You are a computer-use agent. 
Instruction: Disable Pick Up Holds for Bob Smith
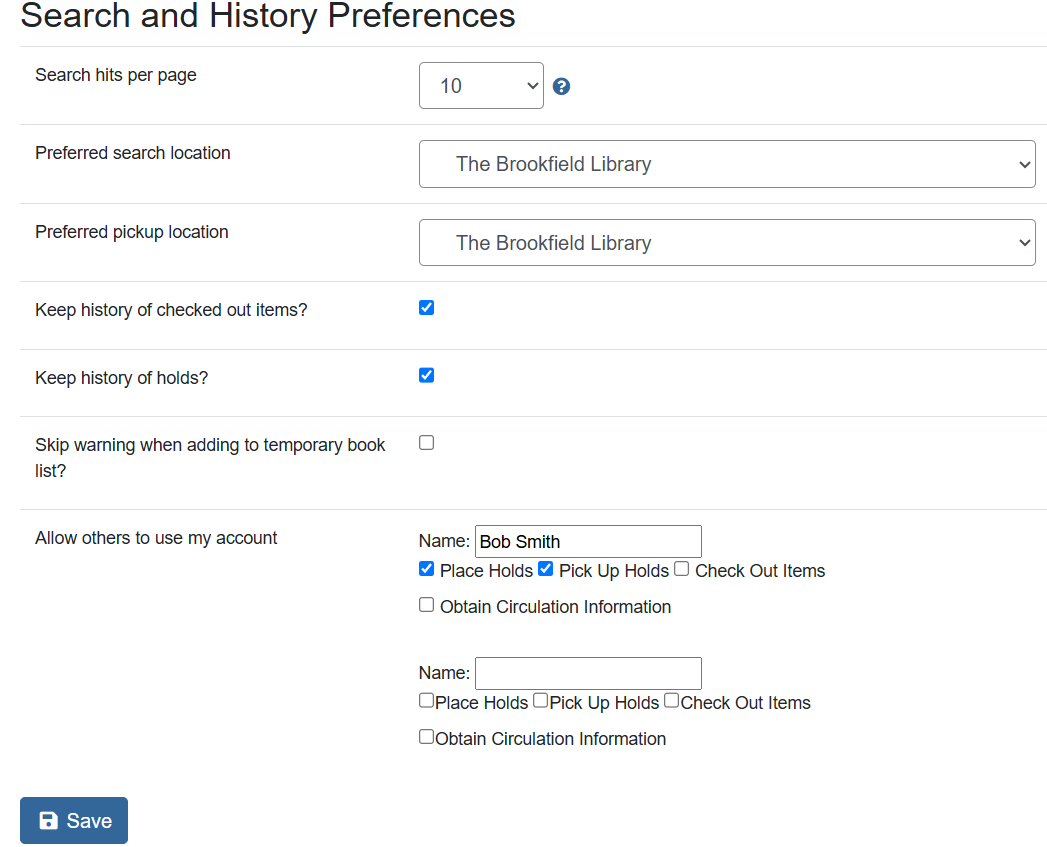pos(545,568)
